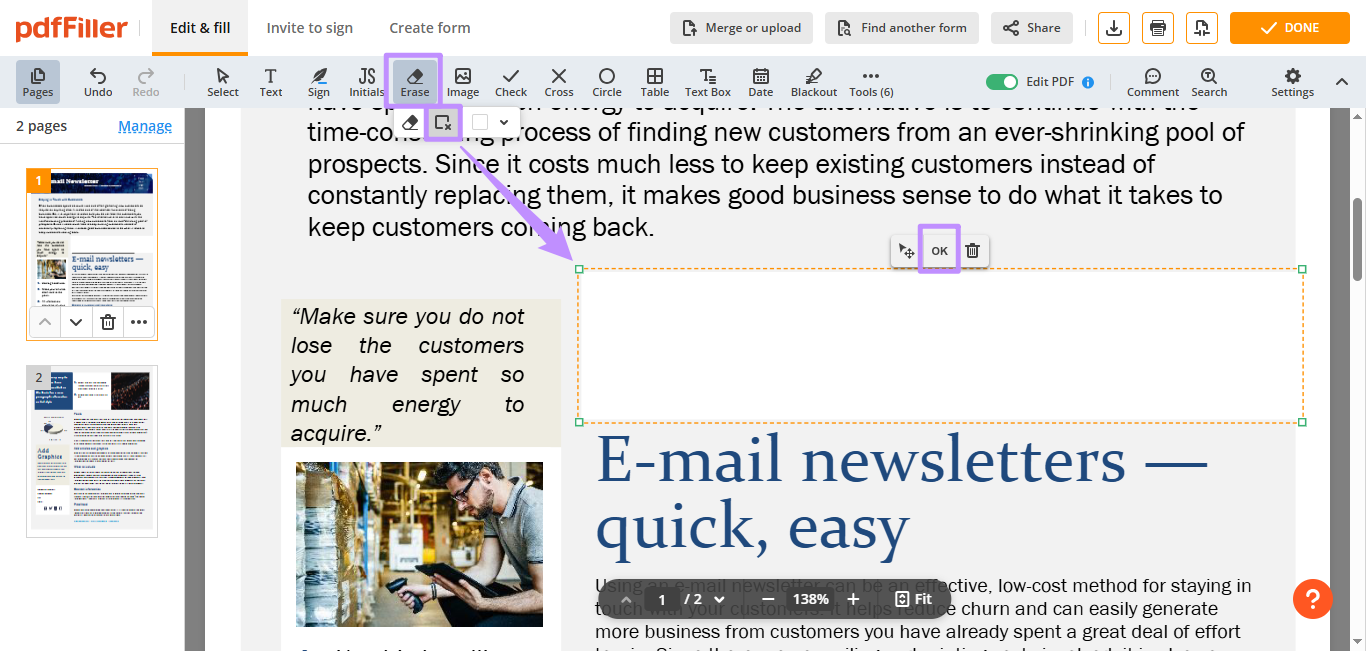Select the Select tool
Image resolution: width=1366 pixels, height=651 pixels.
pyautogui.click(x=222, y=82)
